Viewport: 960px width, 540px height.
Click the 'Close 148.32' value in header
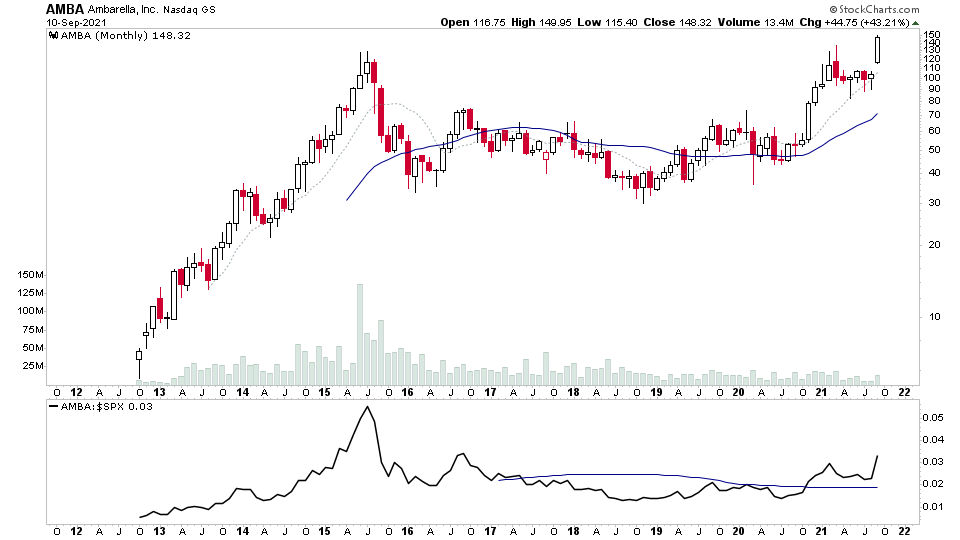click(x=677, y=23)
